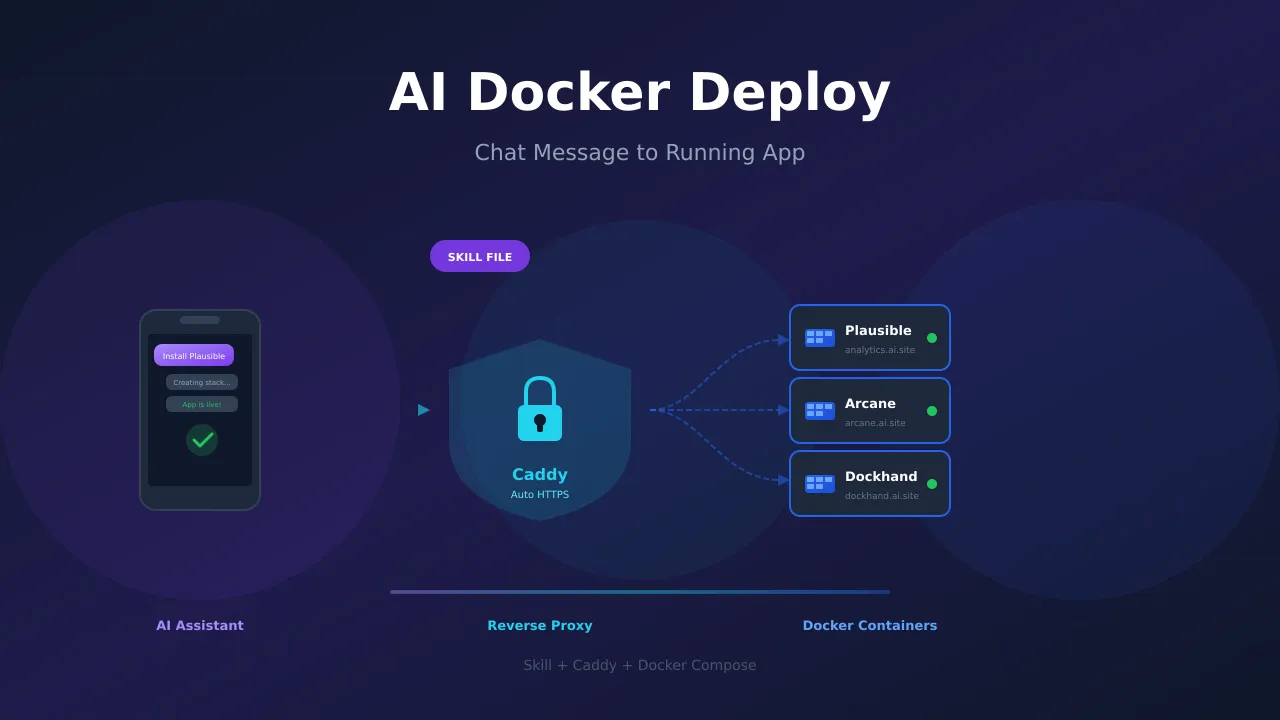
Task: Click the phone's top notch speaker
Action: [200, 320]
